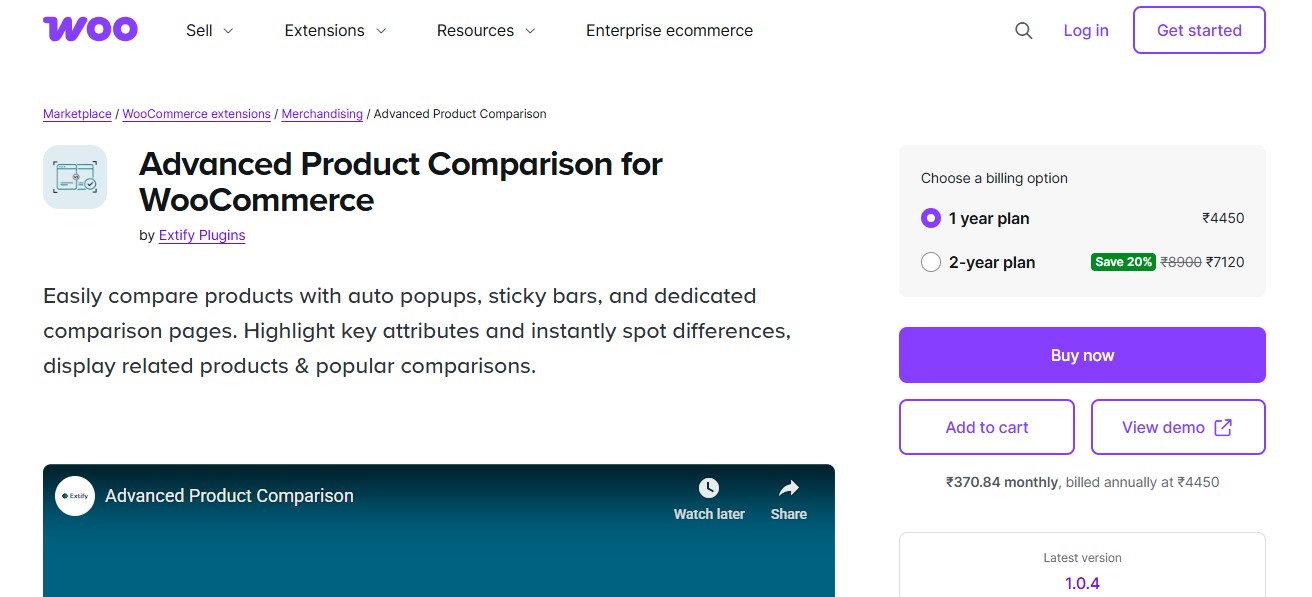Click the Extify avatar on the video overlay
This screenshot has height=597, width=1312.
[74, 495]
